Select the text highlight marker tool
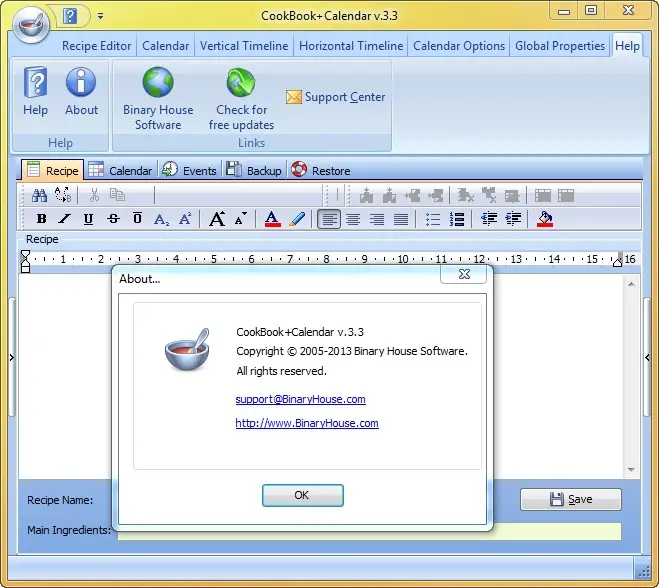 tap(297, 219)
